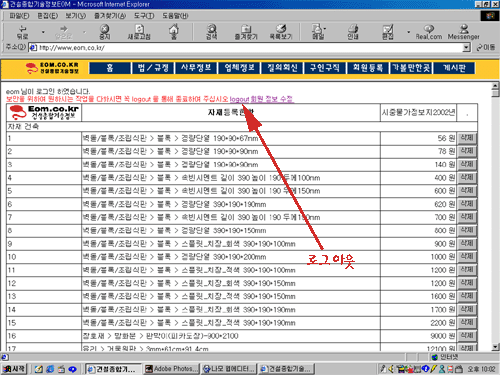Select row 3 text 경량단열 190•90•90mm 140 원

point(231,164)
